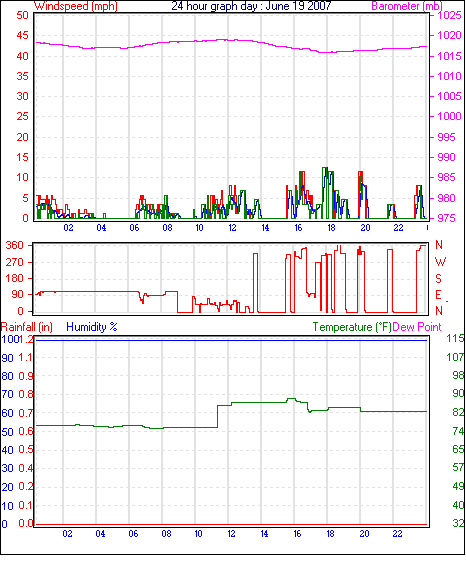Click the 5 windspeed axis value
The width and height of the screenshot is (466, 563).
[x=25, y=198]
